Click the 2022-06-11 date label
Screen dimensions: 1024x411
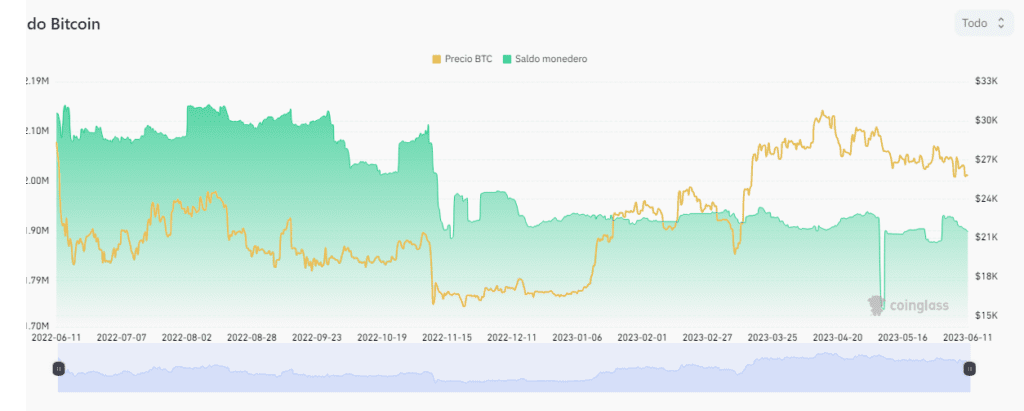point(56,338)
